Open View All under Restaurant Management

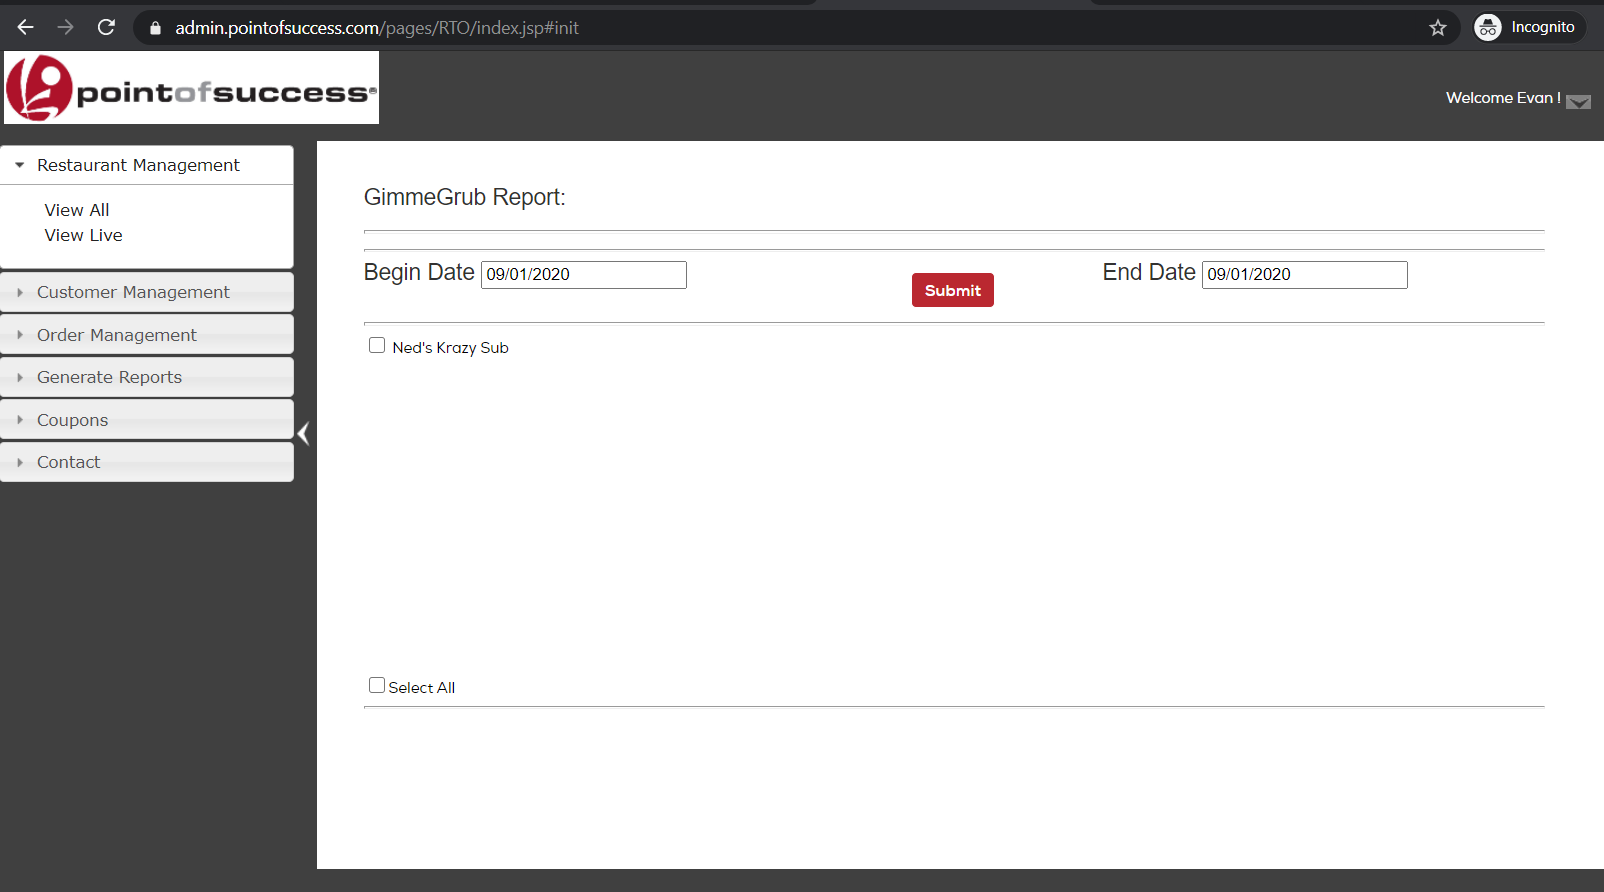(x=77, y=210)
